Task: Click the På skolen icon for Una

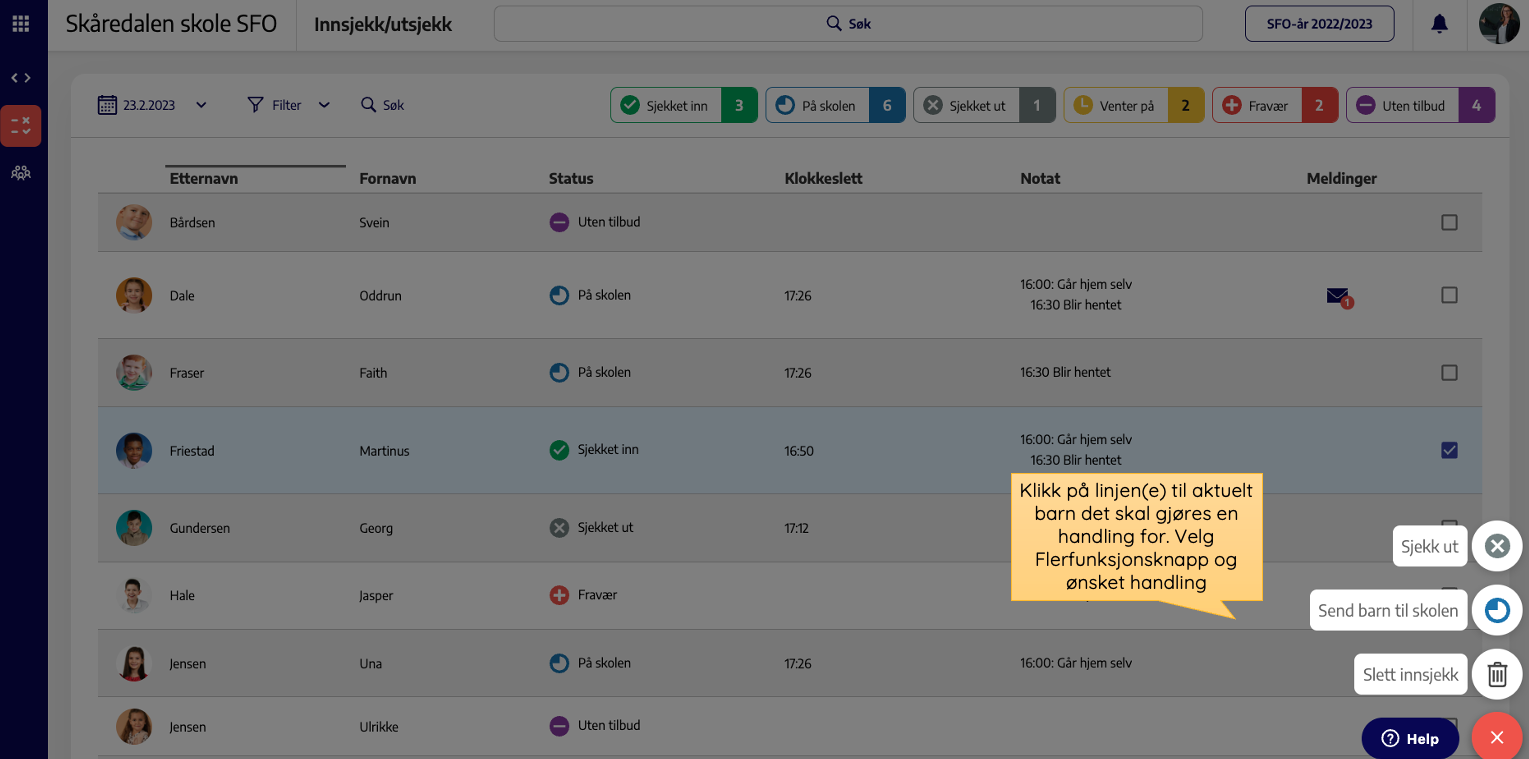Action: [x=559, y=663]
